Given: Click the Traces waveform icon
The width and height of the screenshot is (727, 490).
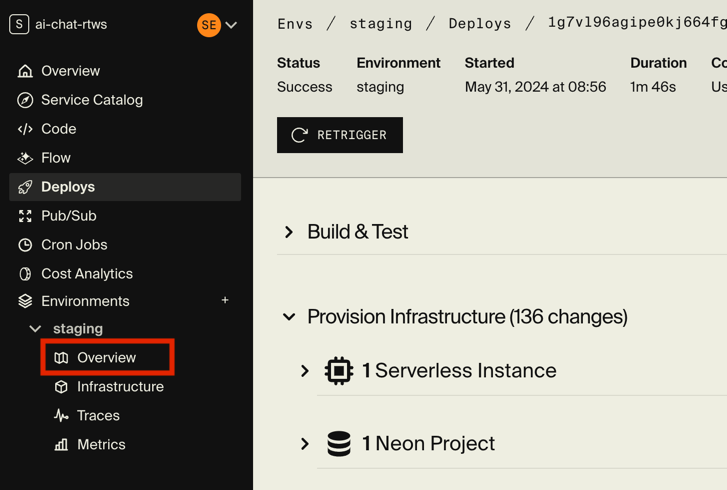Looking at the screenshot, I should [61, 416].
